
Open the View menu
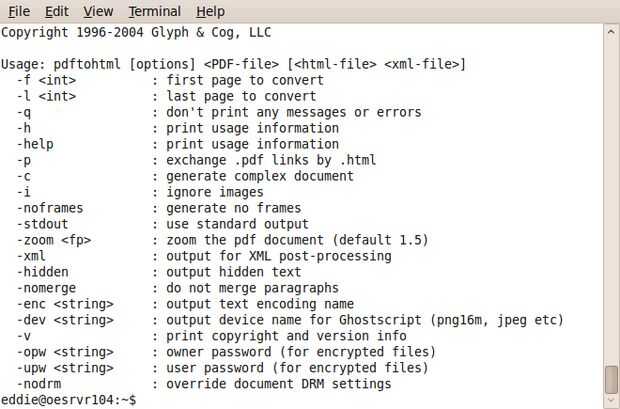98,11
